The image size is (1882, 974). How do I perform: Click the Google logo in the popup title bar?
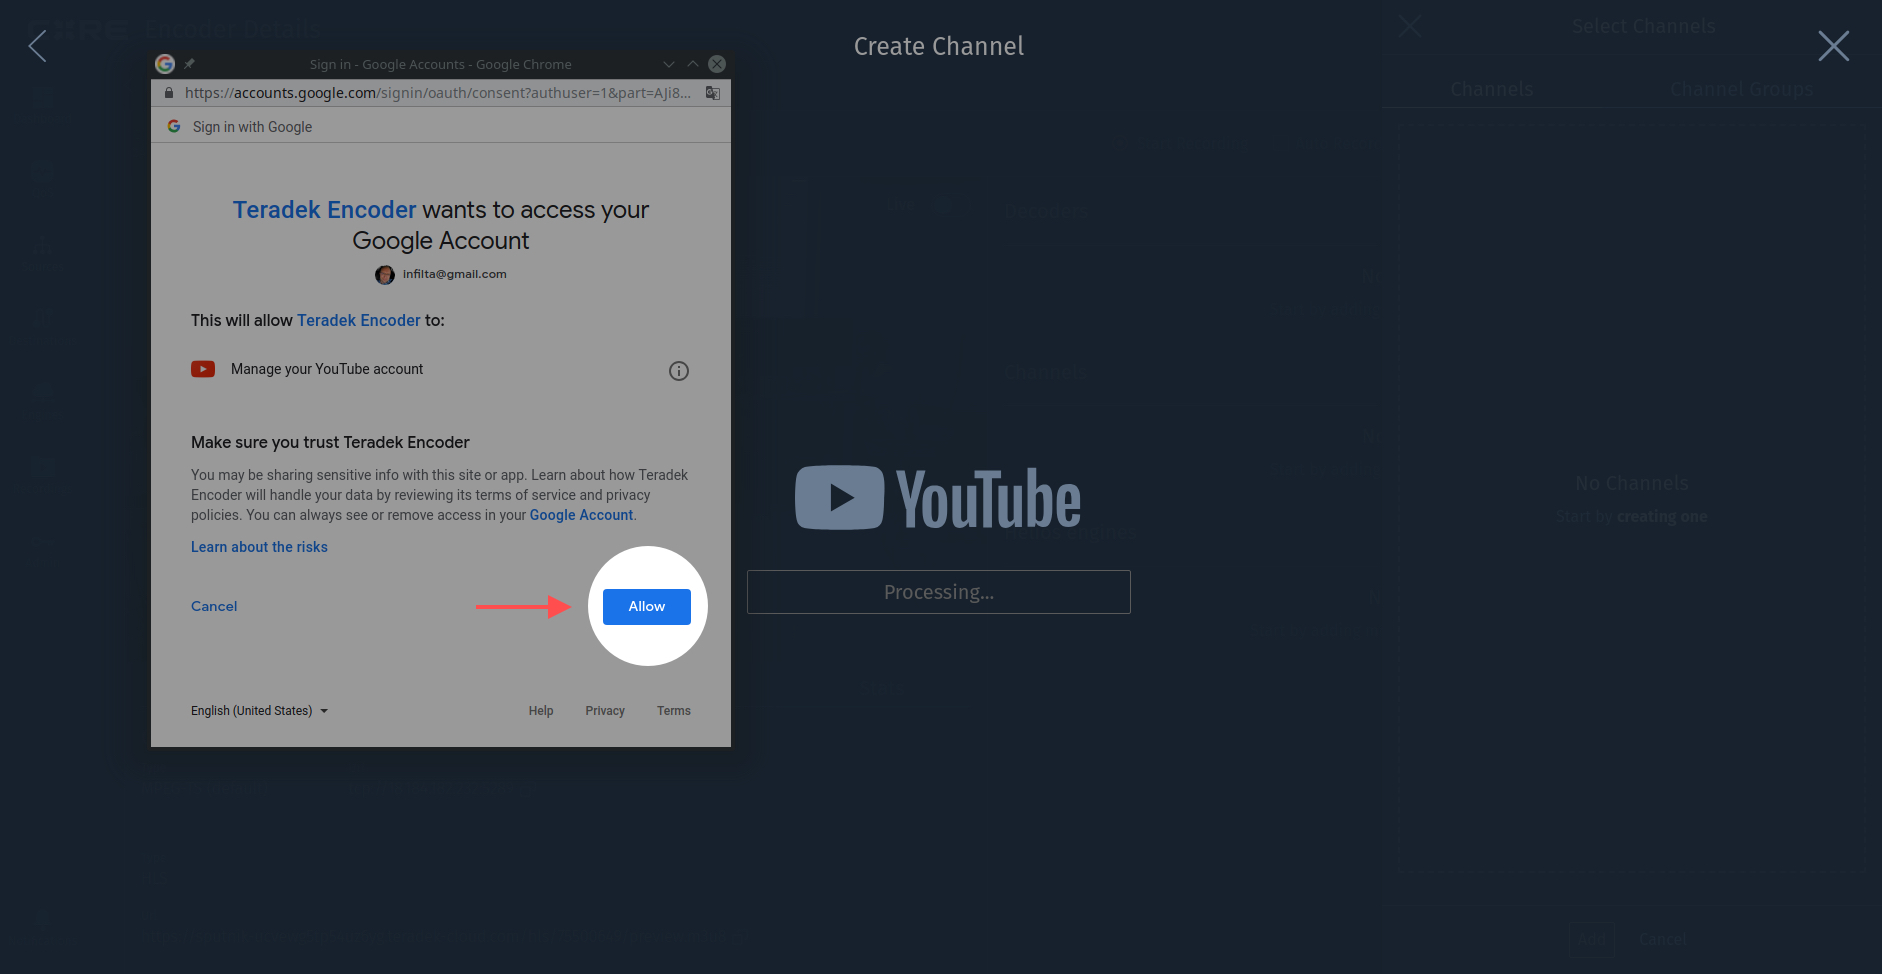[x=165, y=64]
